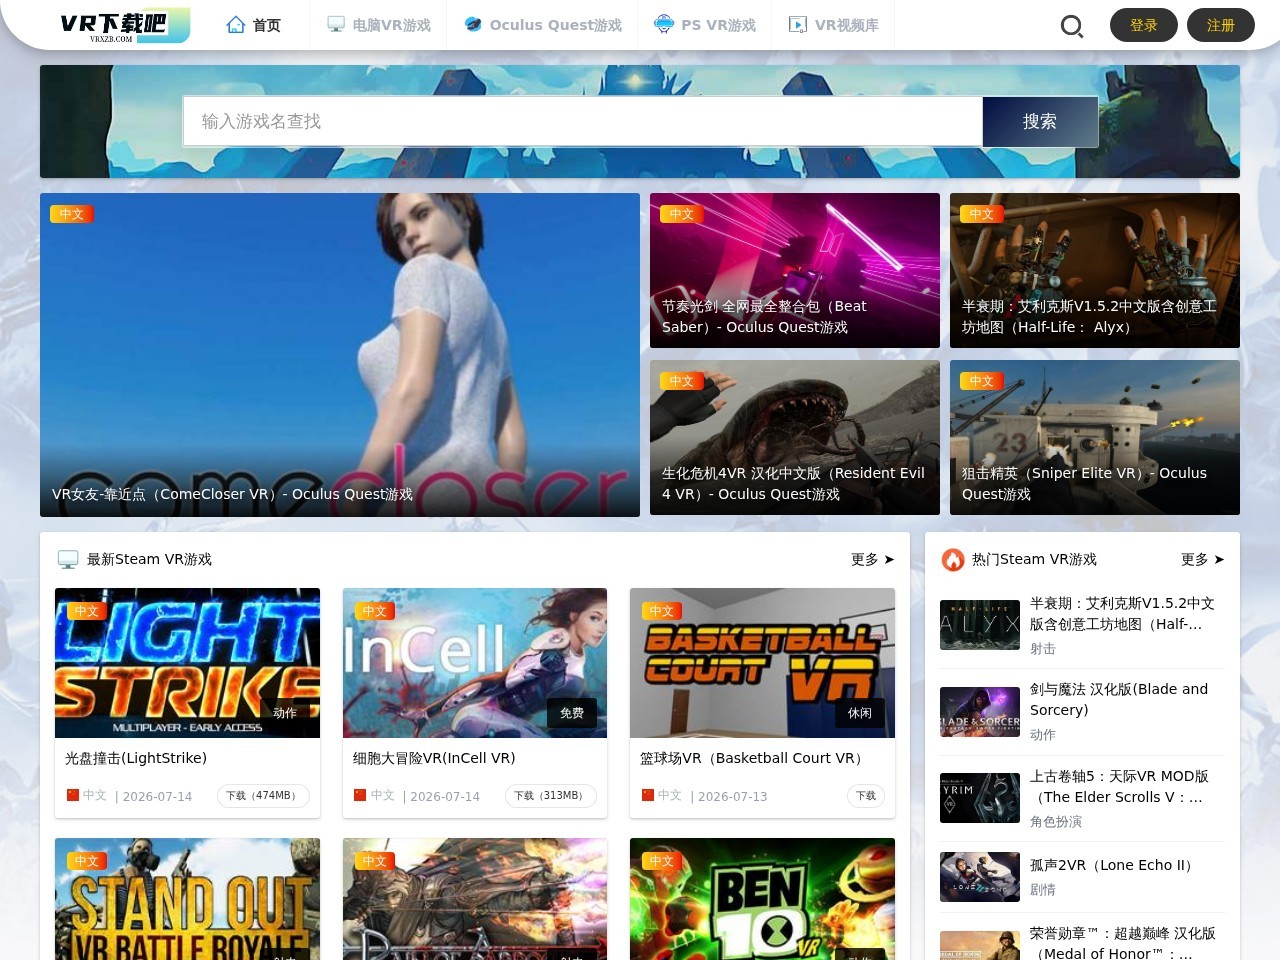
Task: Click the monitor icon beside 电脑VR游戏
Action: point(336,25)
